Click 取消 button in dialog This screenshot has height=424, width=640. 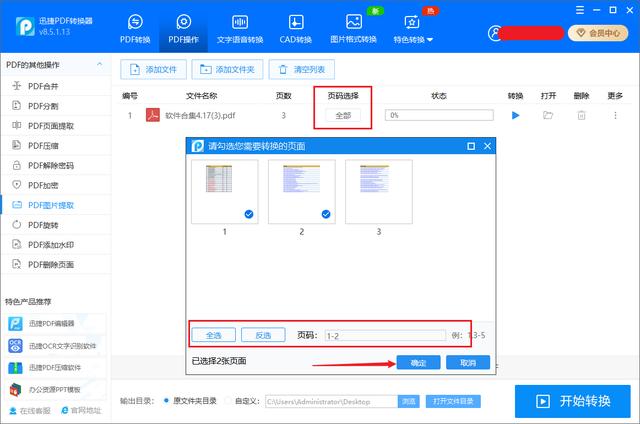click(x=468, y=362)
